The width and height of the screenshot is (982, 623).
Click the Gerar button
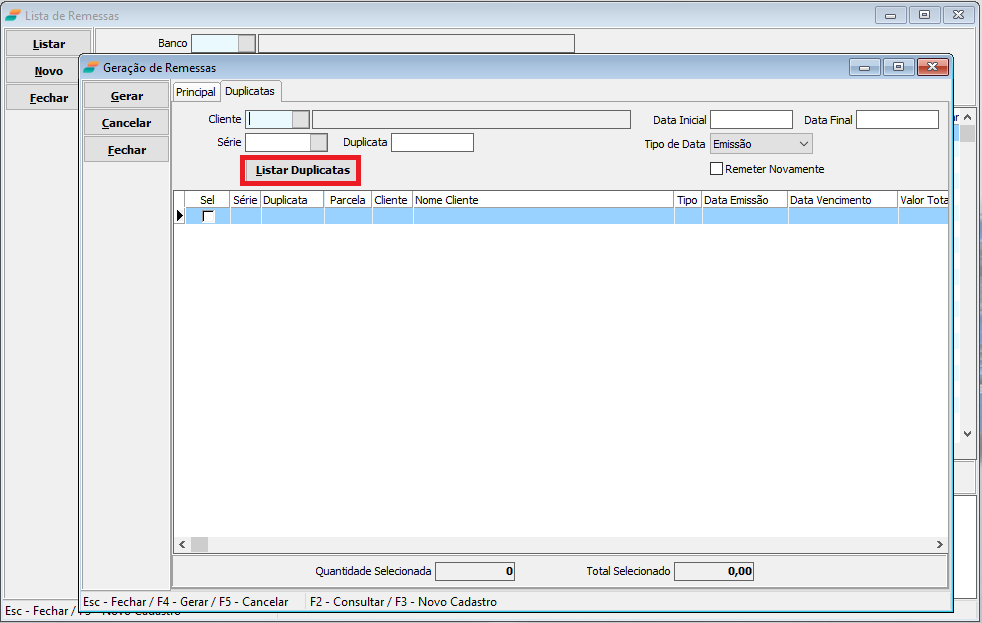[127, 96]
